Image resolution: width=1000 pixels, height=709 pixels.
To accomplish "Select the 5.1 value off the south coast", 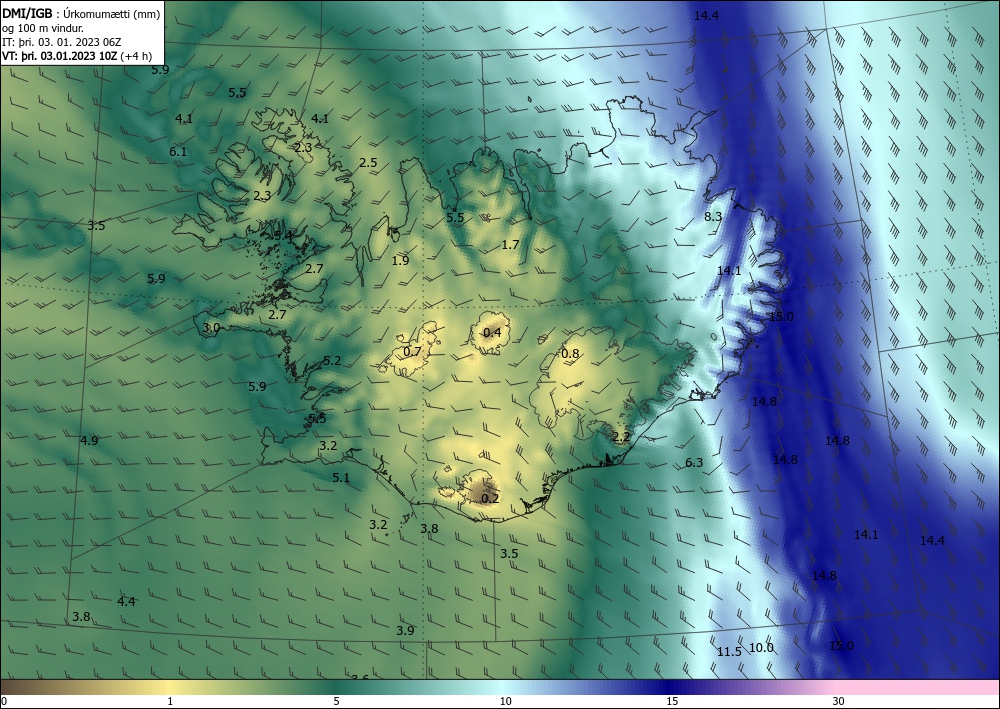I will pos(341,478).
